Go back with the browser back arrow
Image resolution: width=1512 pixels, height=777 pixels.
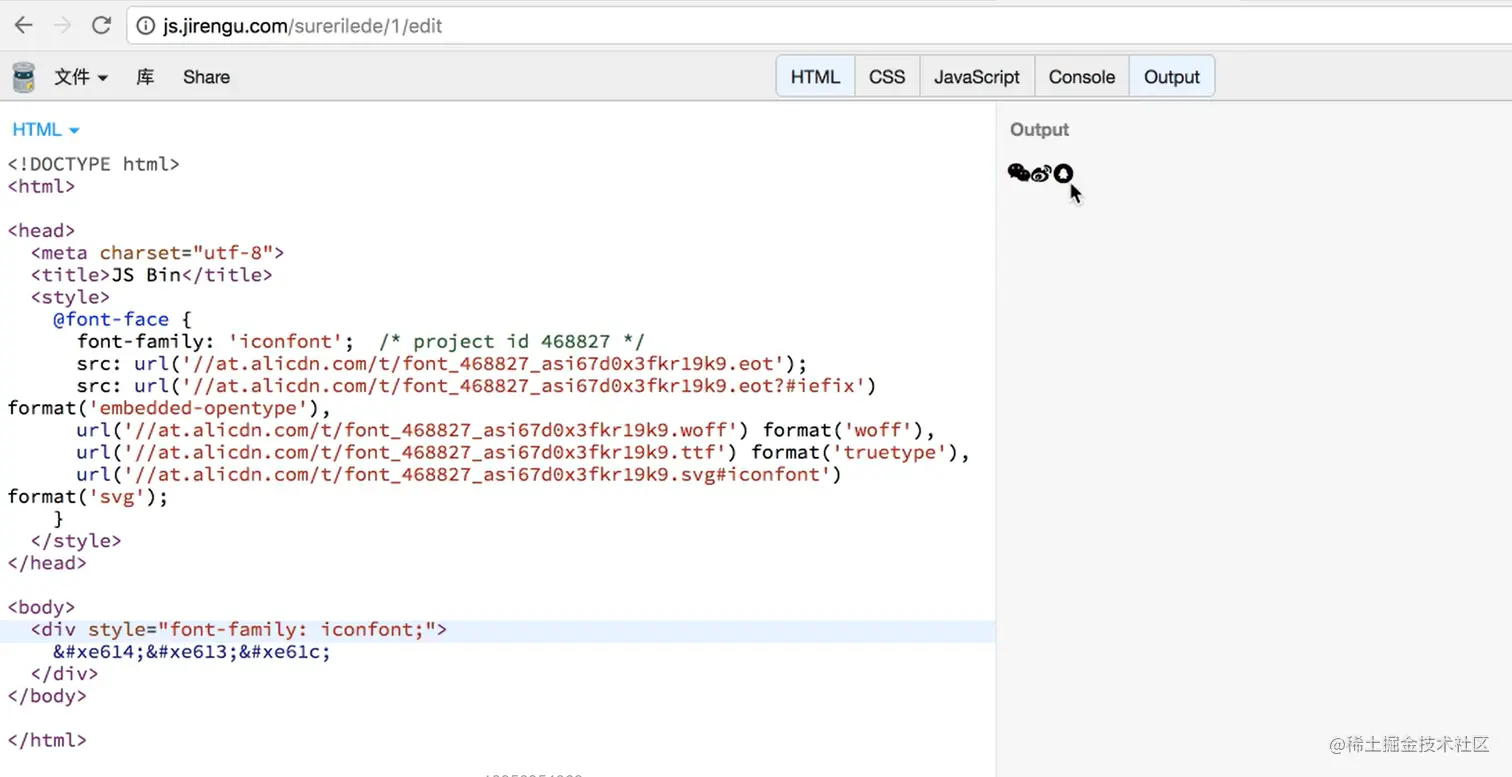point(24,26)
